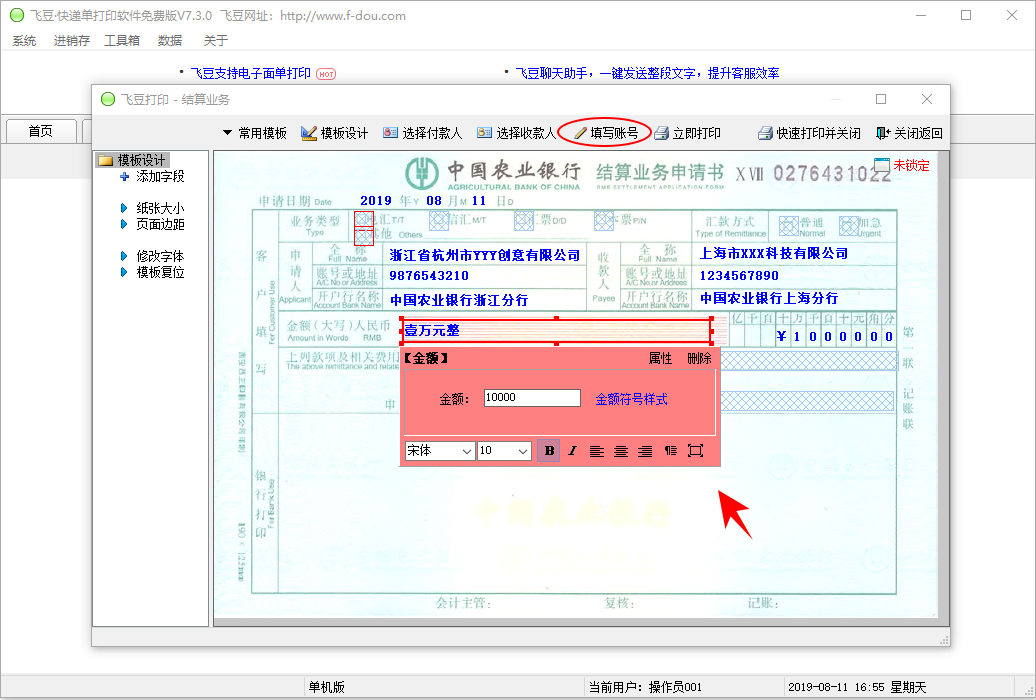Click the 立即打印 printer button
Screen dimensions: 1036x700
[688, 134]
